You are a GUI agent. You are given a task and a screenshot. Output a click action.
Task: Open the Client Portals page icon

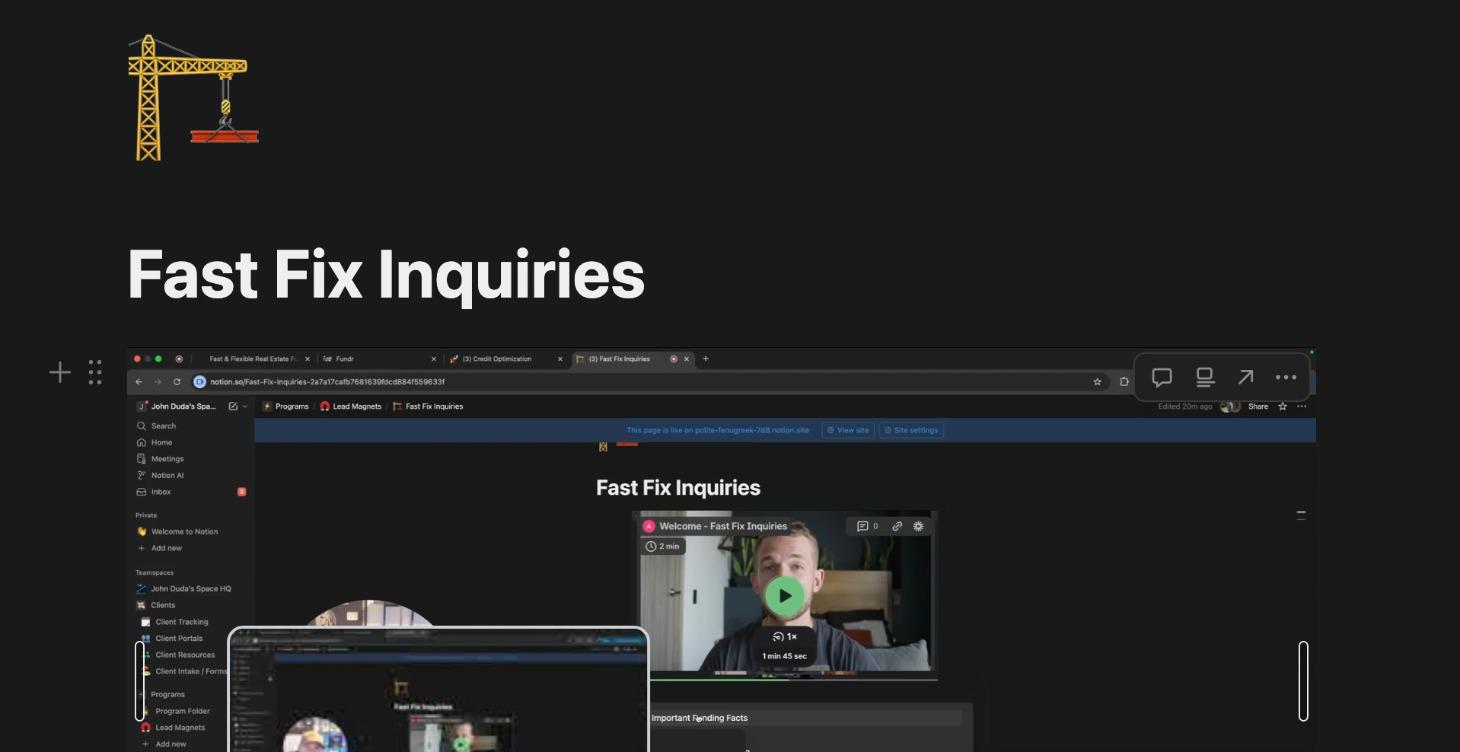[145, 638]
